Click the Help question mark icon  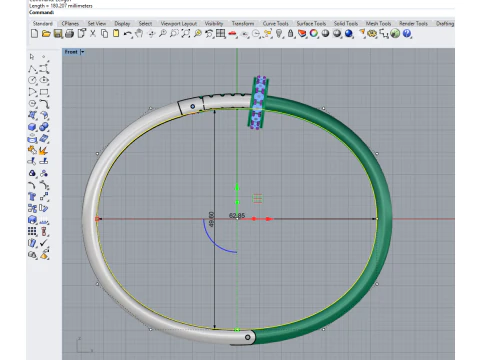click(406, 33)
